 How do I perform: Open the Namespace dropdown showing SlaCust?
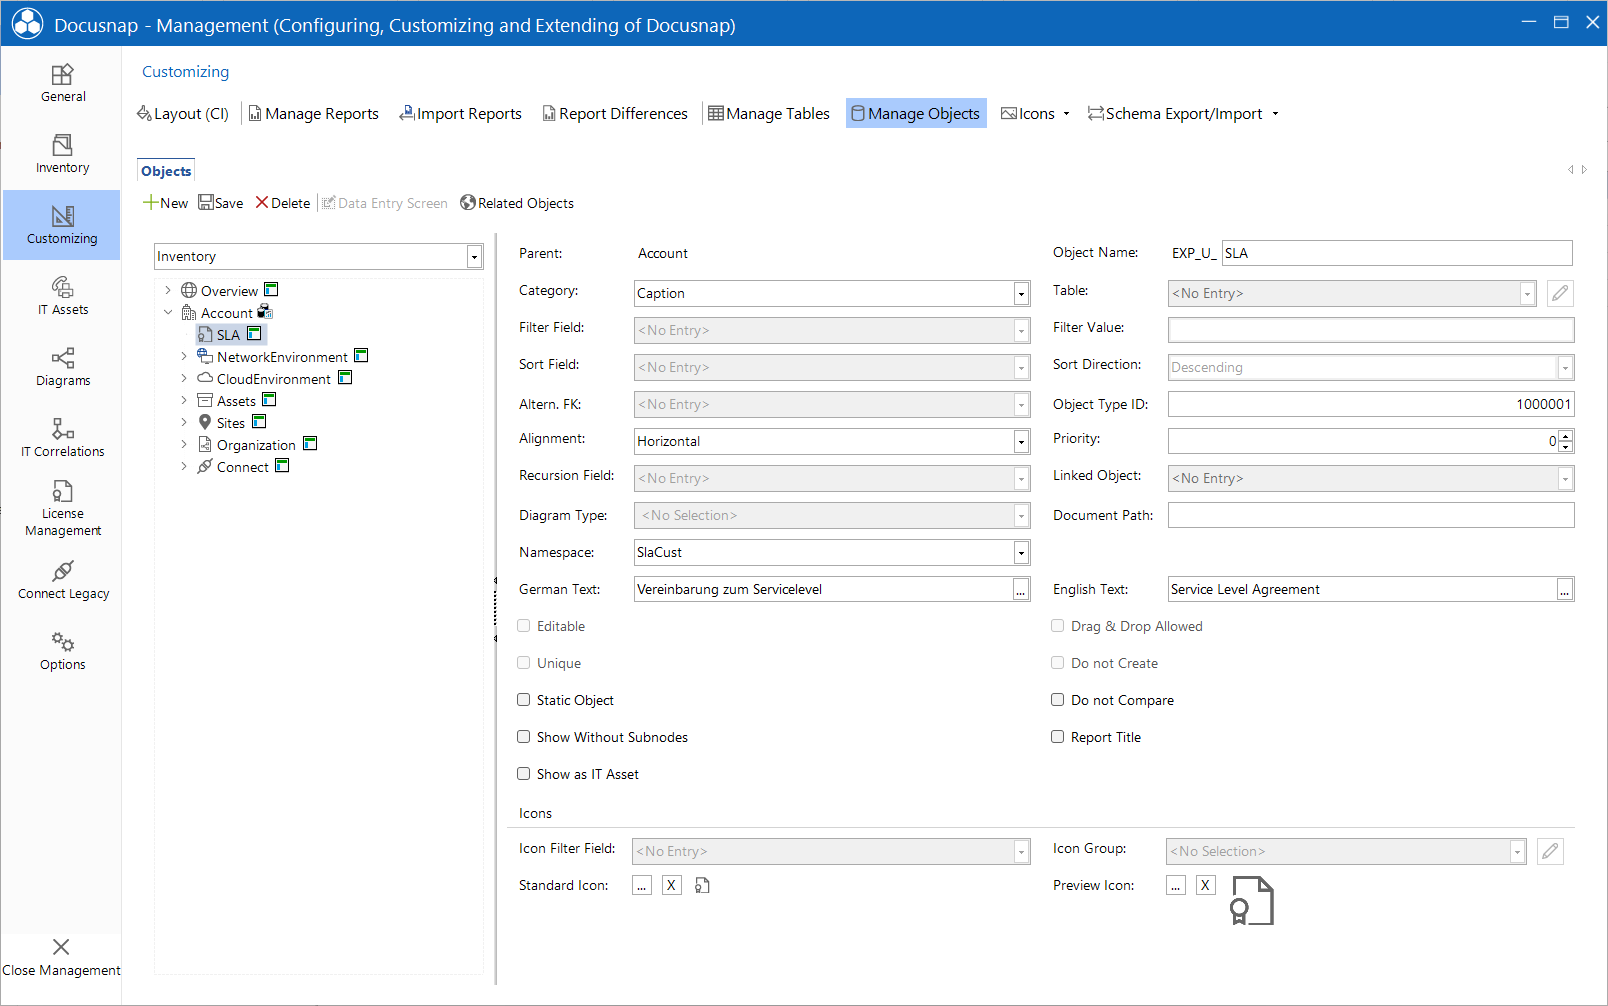click(x=1021, y=553)
